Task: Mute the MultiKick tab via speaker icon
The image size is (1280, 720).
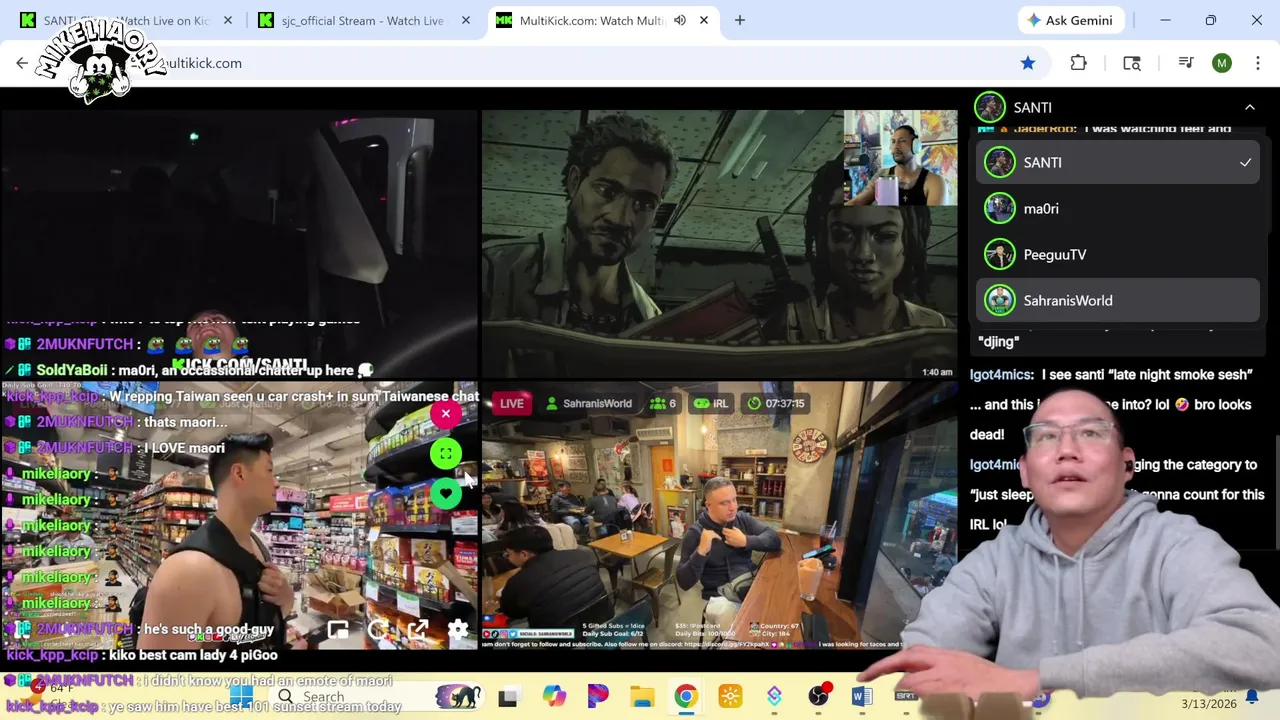Action: 680,20
